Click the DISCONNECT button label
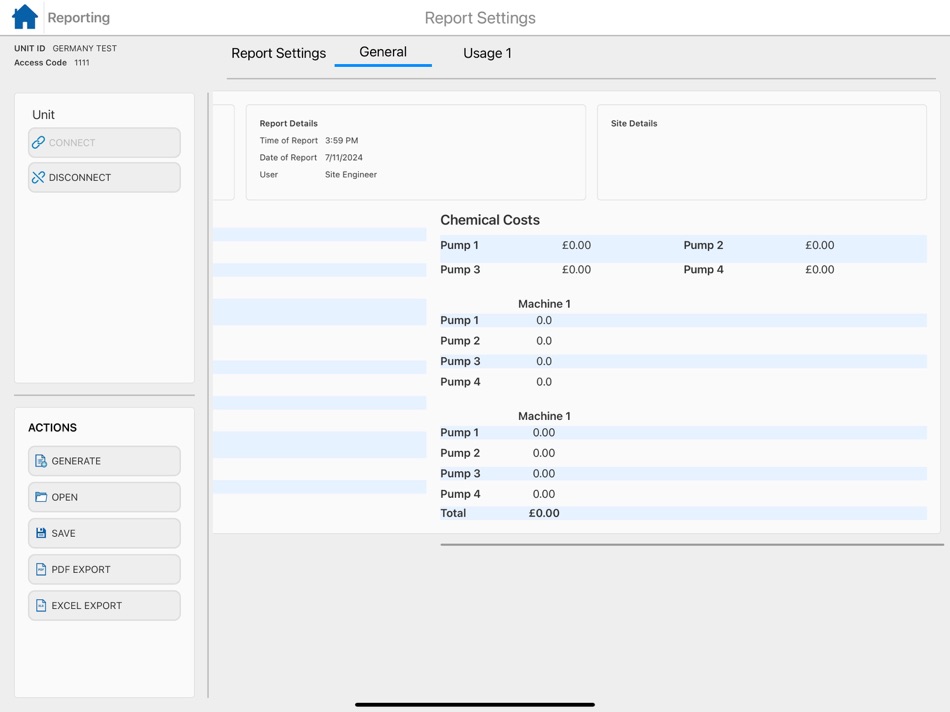This screenshot has height=712, width=950. coord(80,178)
